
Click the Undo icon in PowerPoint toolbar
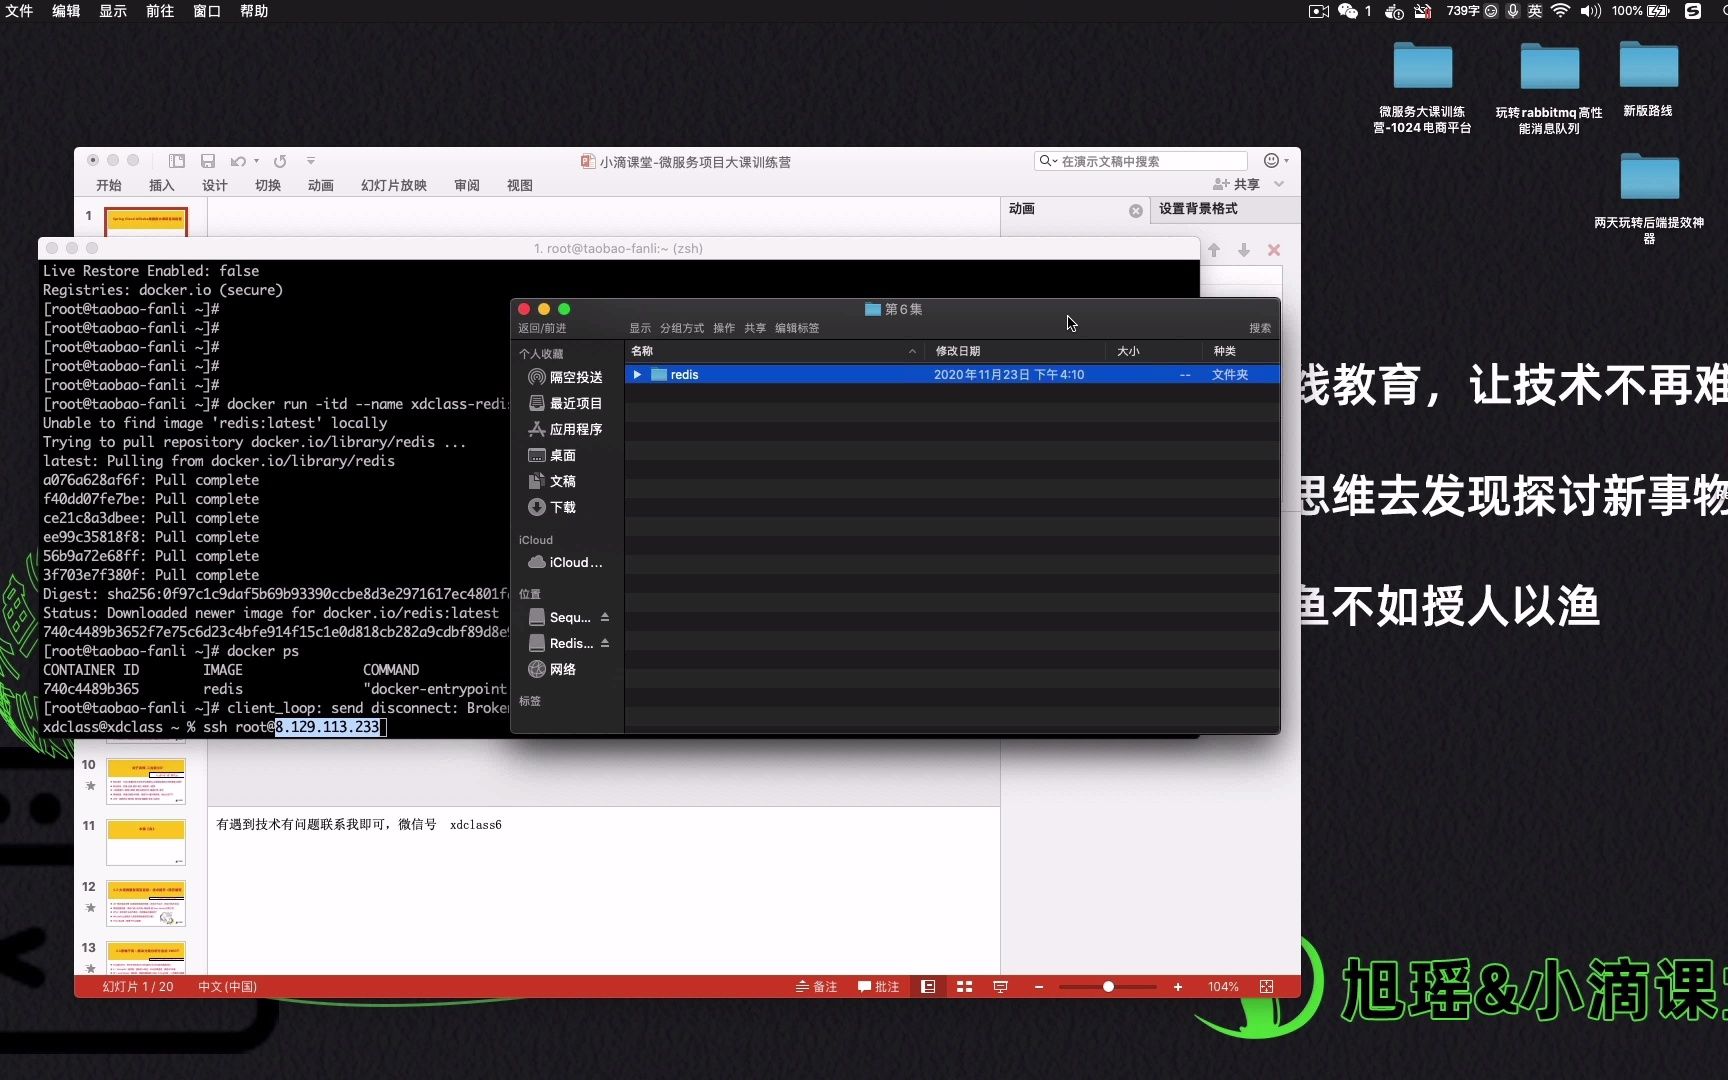click(236, 160)
